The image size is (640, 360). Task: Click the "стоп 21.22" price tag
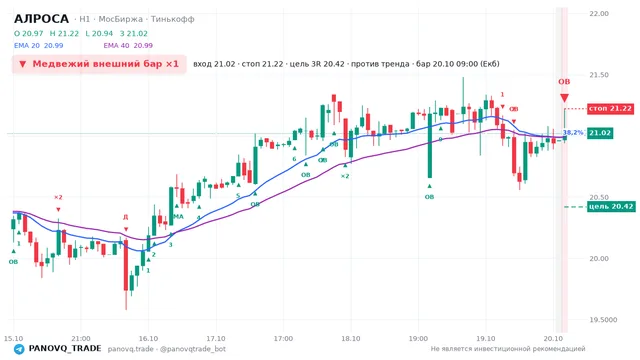(611, 109)
